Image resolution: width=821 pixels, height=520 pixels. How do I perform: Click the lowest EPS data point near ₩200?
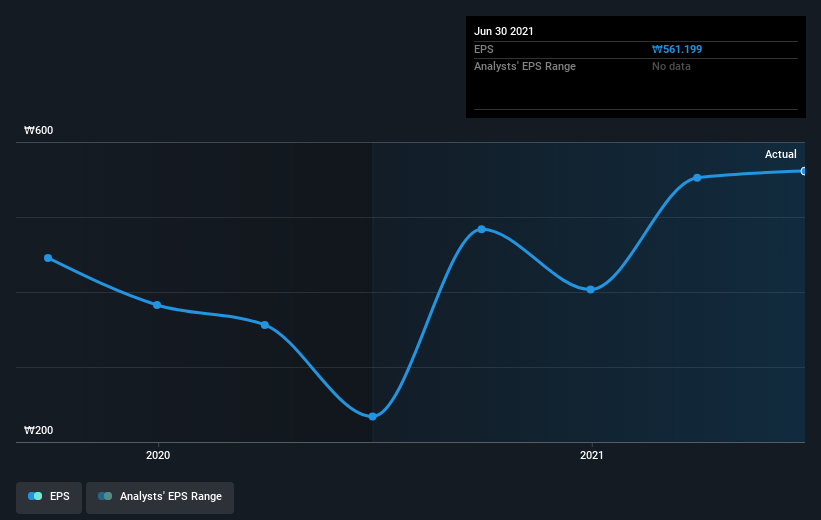coord(372,417)
